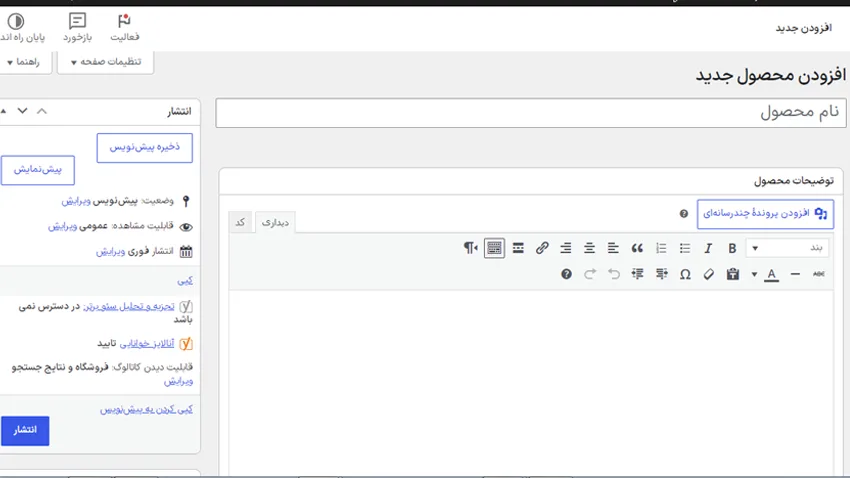Open the تجزیه و تحلیل سئو SEO analysis link
Screen dimensions: 850x478
tap(129, 306)
